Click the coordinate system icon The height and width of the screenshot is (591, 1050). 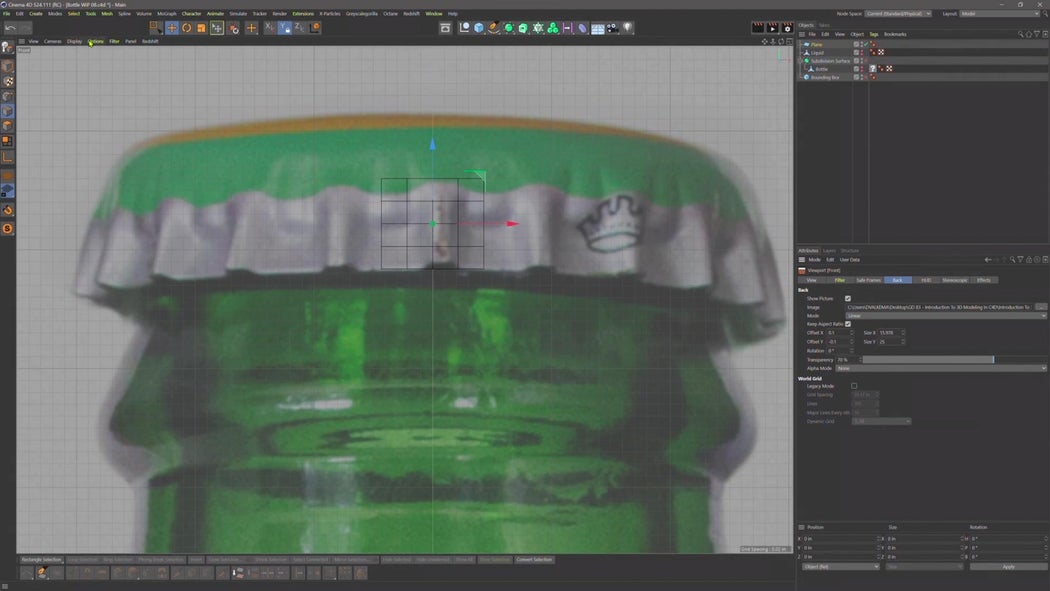pyautogui.click(x=315, y=27)
